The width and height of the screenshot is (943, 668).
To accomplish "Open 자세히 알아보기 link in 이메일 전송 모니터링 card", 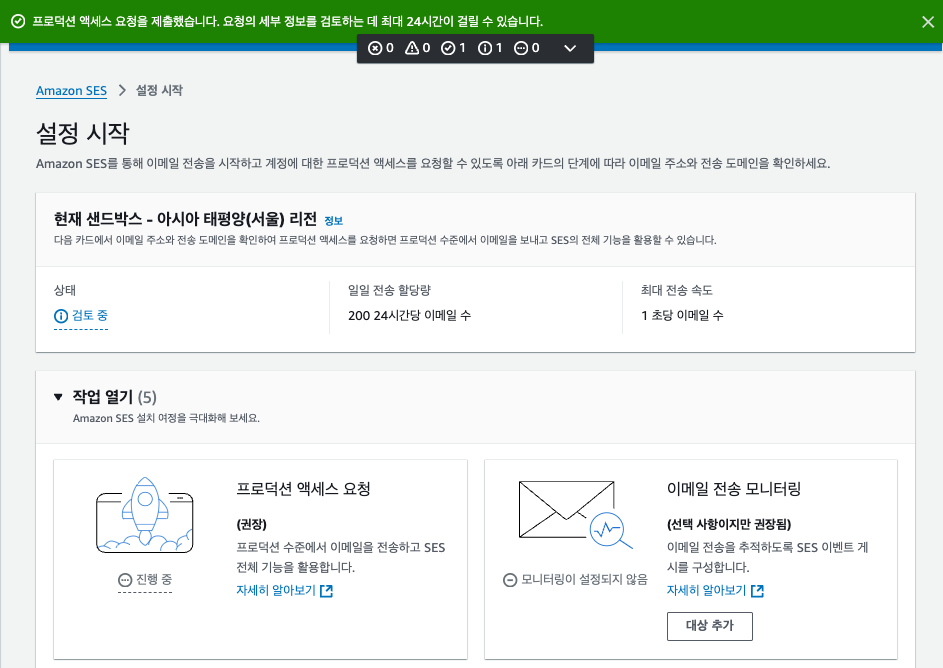I will [707, 590].
